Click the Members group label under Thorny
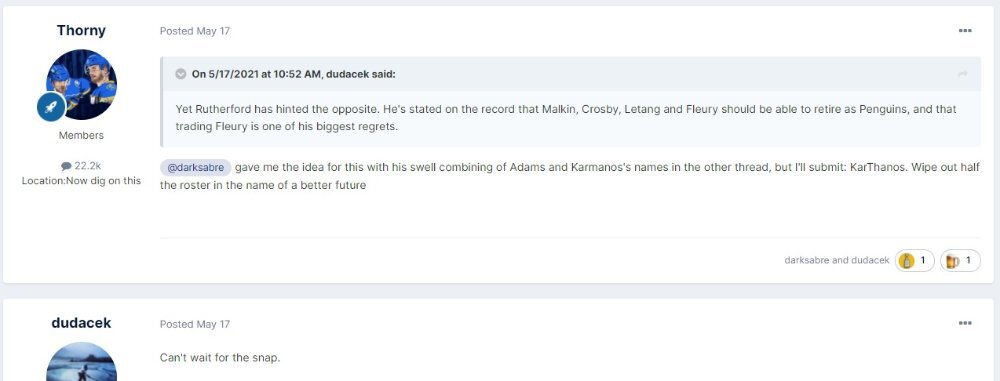 point(81,135)
